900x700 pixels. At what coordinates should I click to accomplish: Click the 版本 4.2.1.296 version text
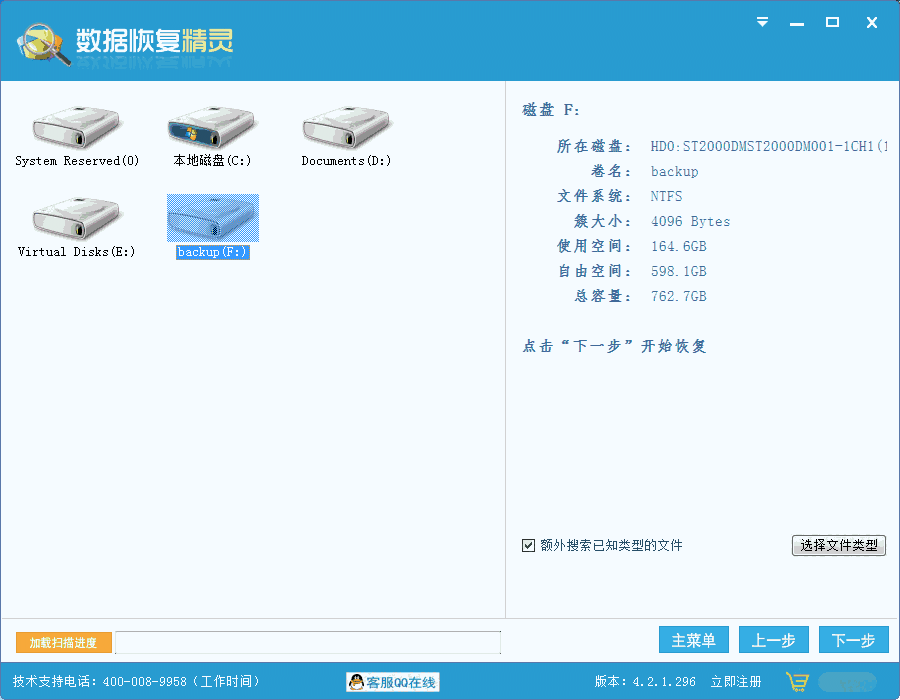[x=645, y=682]
